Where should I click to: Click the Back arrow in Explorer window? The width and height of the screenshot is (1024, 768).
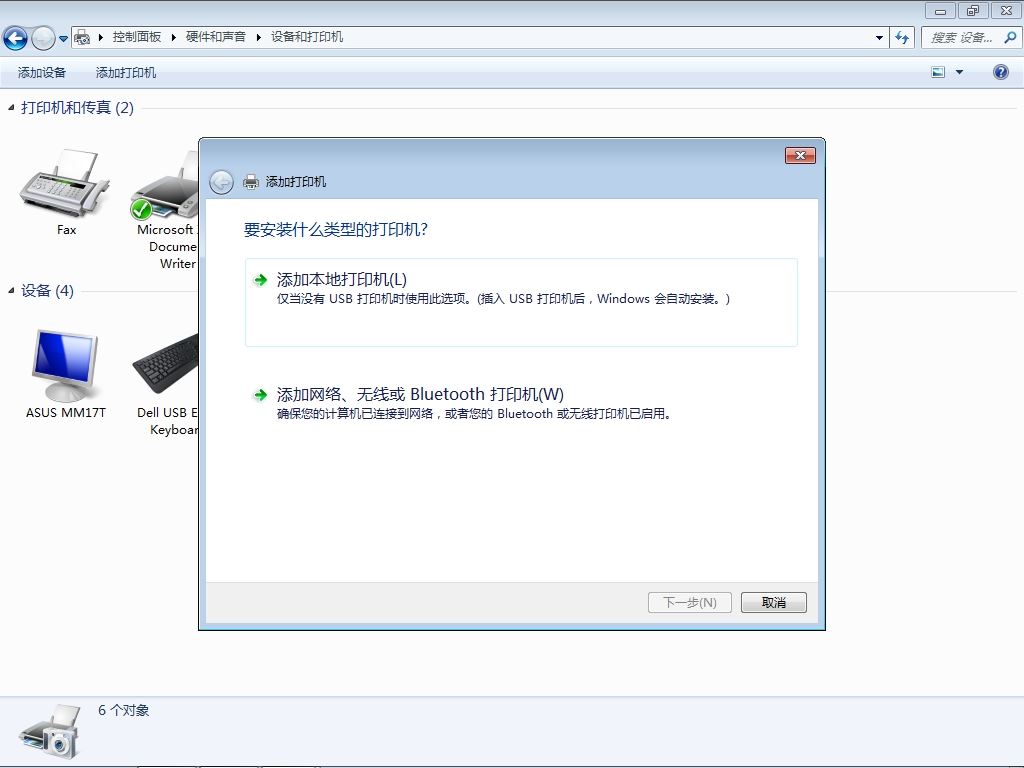pyautogui.click(x=15, y=39)
